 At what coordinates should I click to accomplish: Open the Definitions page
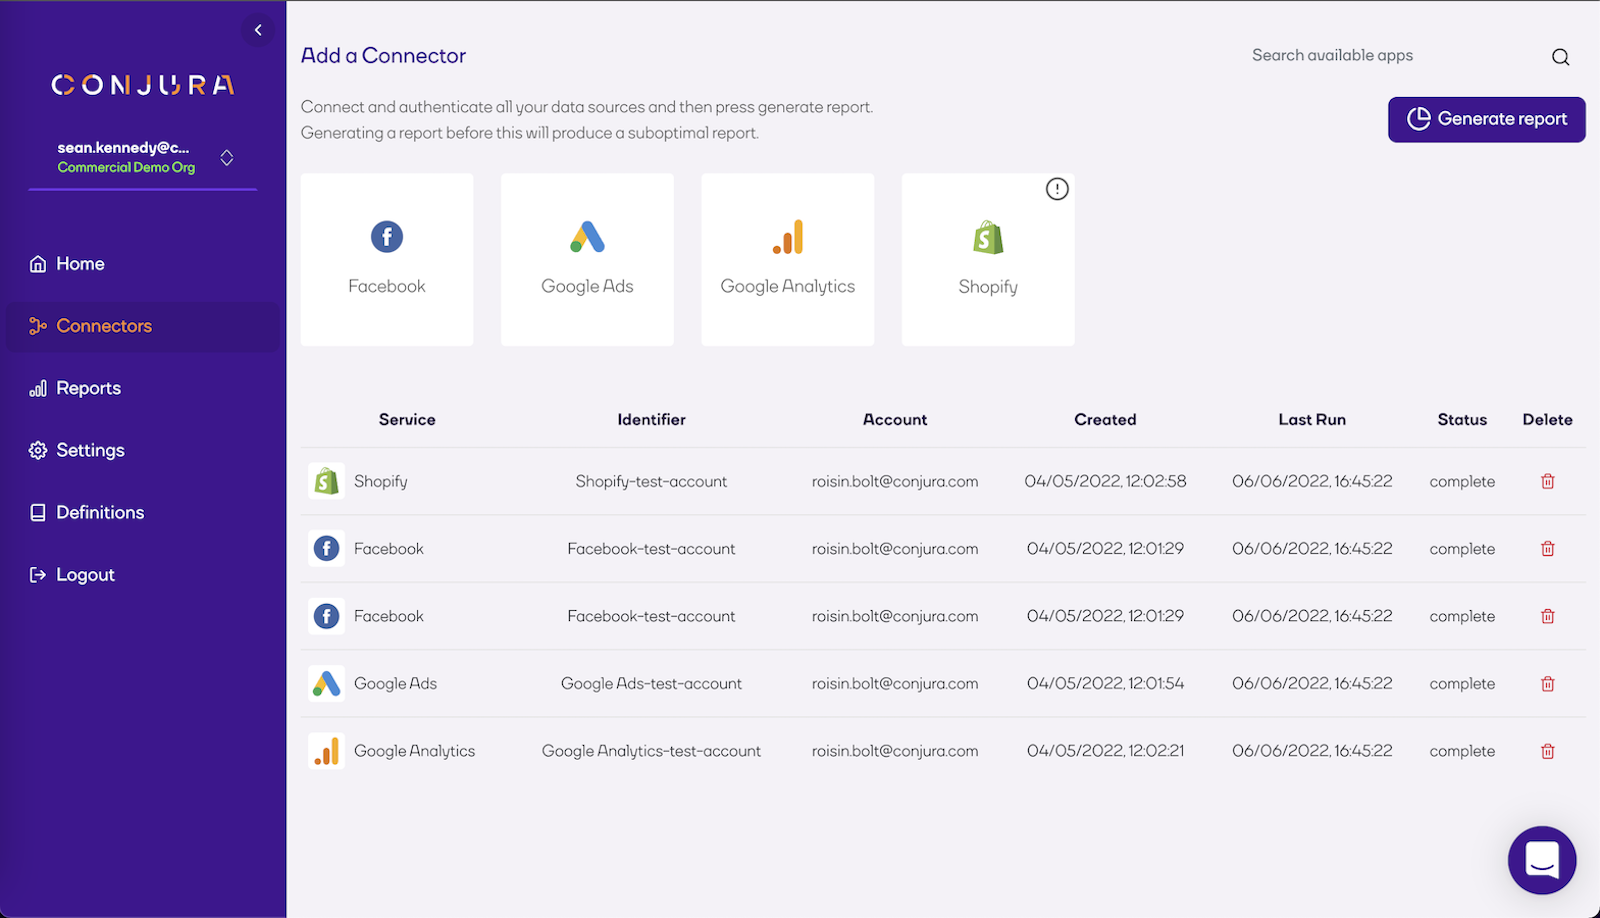tap(100, 512)
